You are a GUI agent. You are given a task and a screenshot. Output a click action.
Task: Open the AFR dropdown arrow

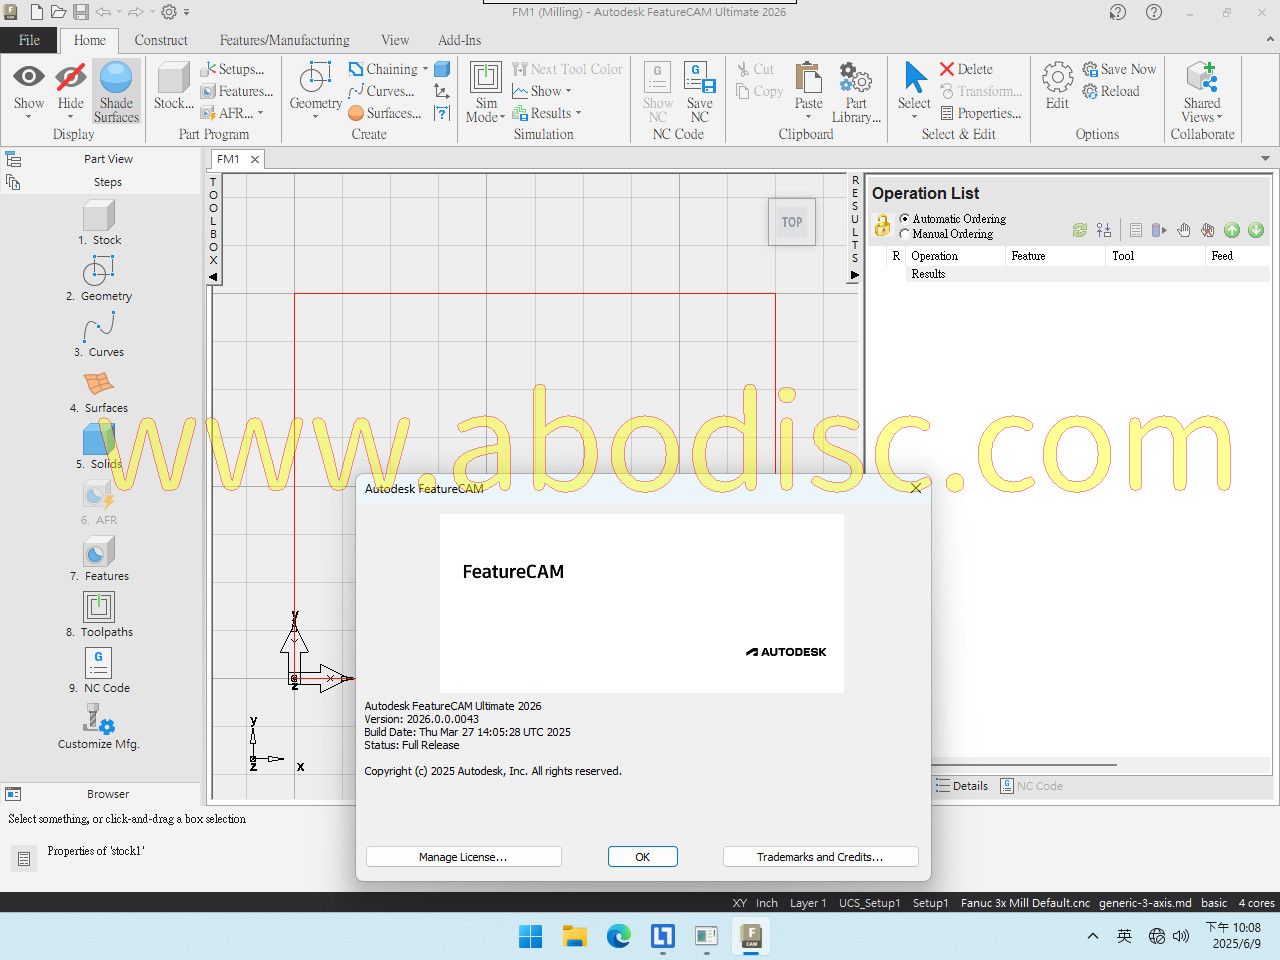[260, 113]
